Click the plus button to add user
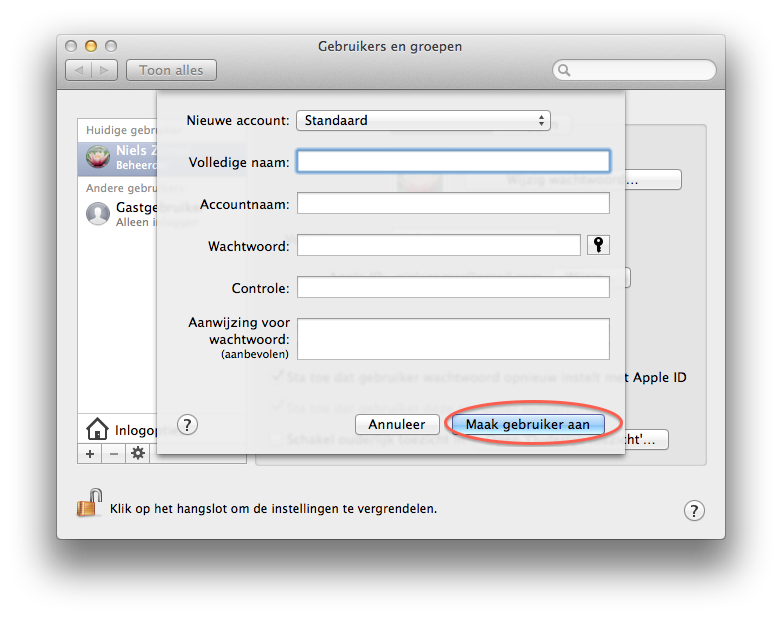This screenshot has height=618, width=782. pos(89,453)
